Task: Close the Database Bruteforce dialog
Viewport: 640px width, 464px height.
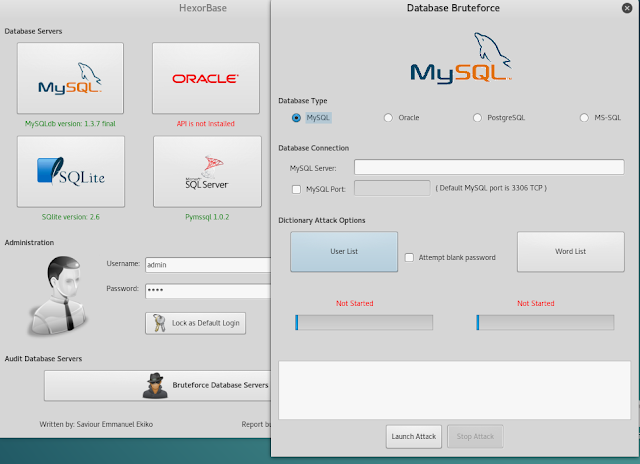Action: coord(627,8)
